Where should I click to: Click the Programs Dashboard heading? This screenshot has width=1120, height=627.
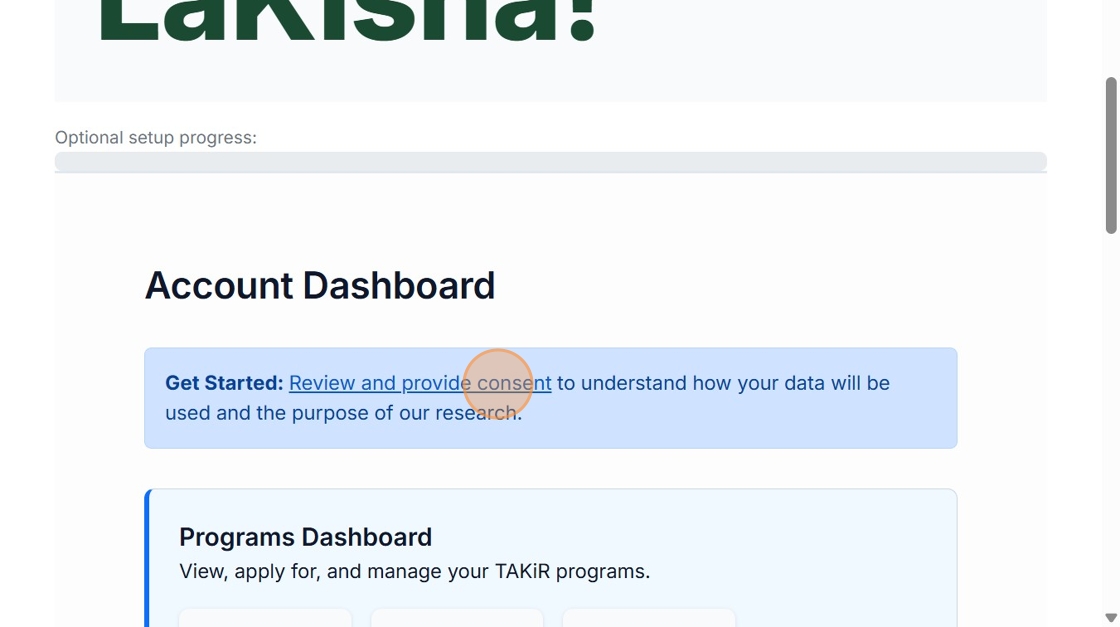pyautogui.click(x=305, y=537)
